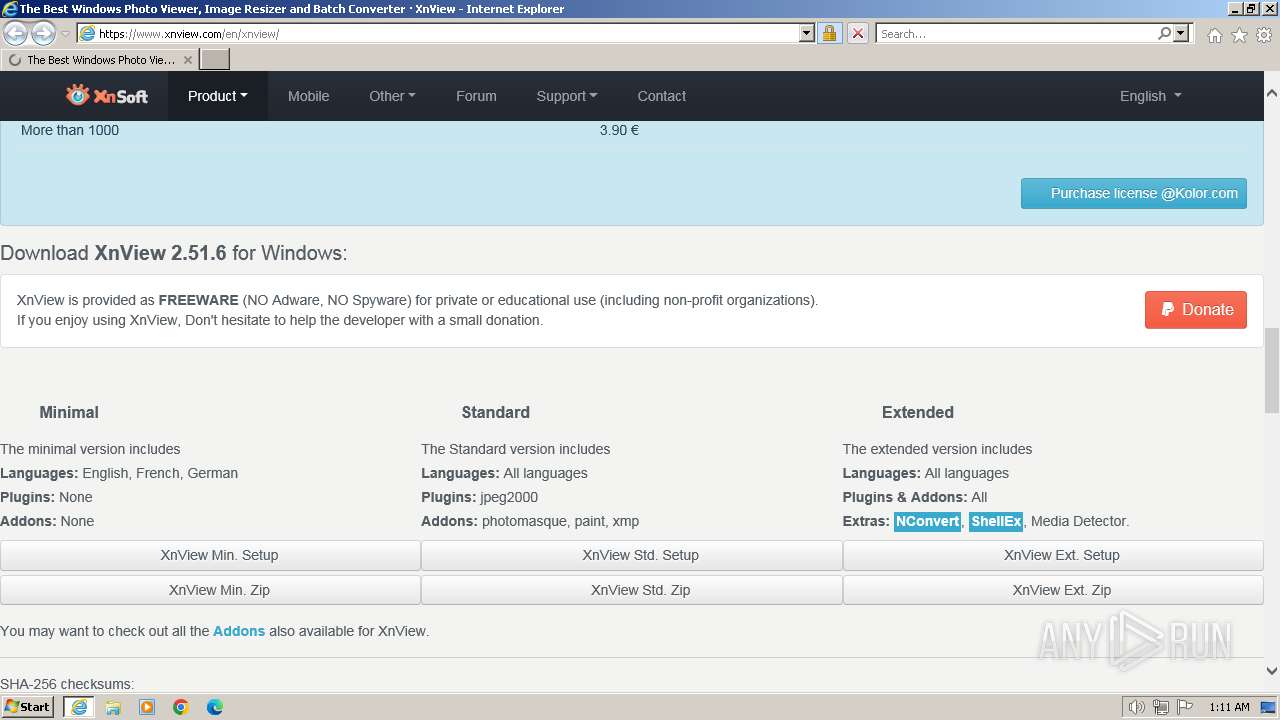
Task: Open the Addons link
Action: point(239,631)
